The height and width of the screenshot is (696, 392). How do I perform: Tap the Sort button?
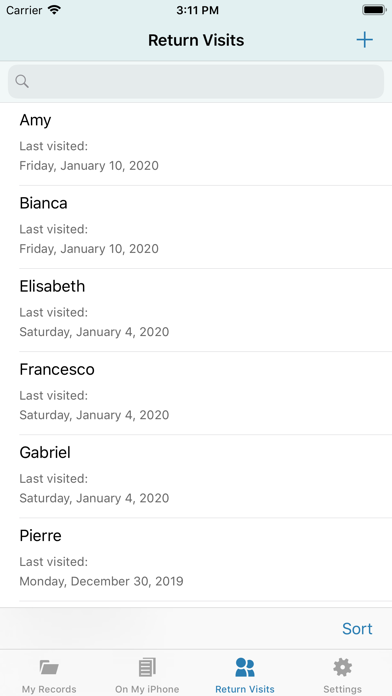[x=357, y=629]
